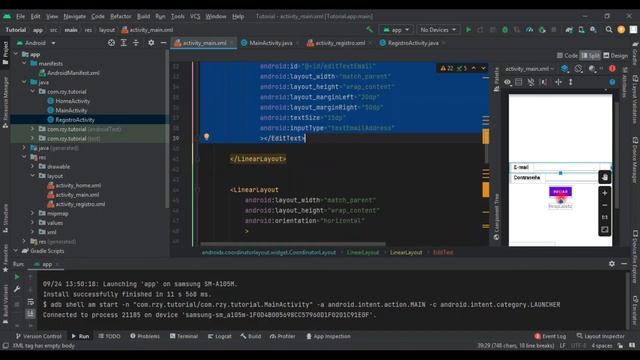The height and width of the screenshot is (360, 640).
Task: Open the Event Log
Action: 550,336
